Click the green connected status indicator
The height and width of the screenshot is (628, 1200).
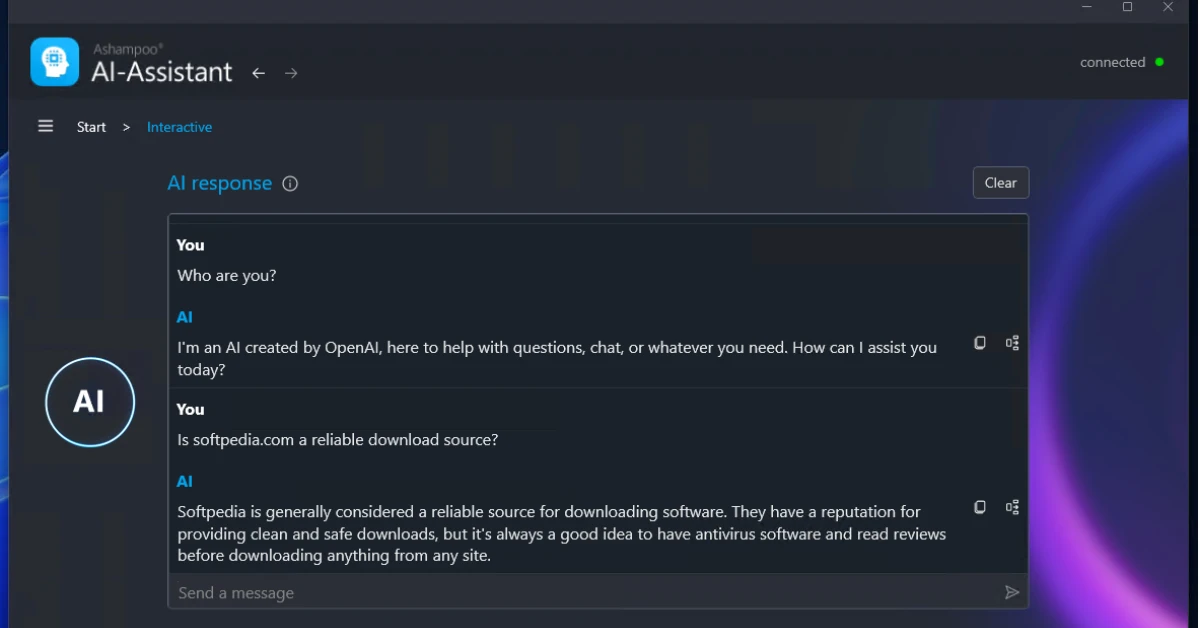coord(1159,62)
